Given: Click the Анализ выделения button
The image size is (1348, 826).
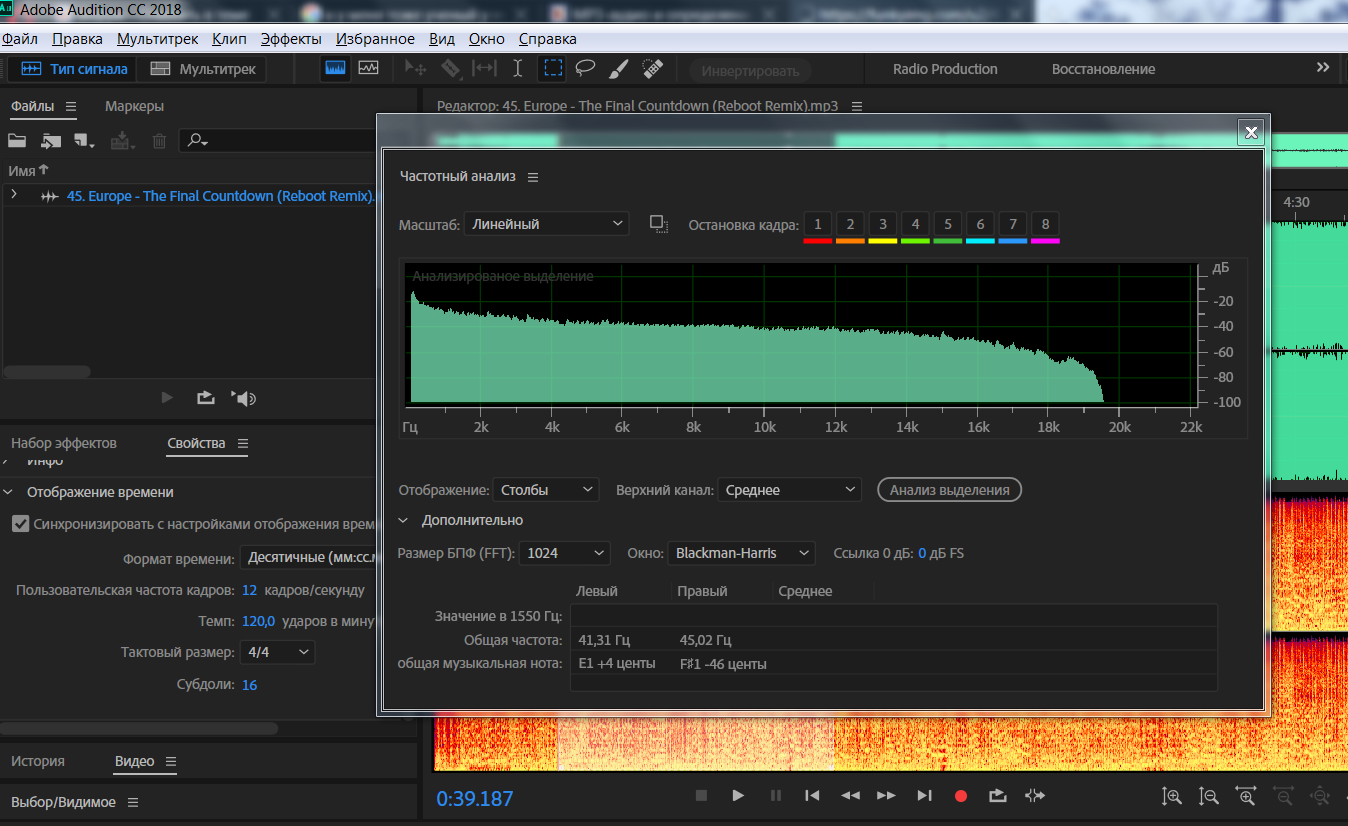Looking at the screenshot, I should pyautogui.click(x=949, y=490).
